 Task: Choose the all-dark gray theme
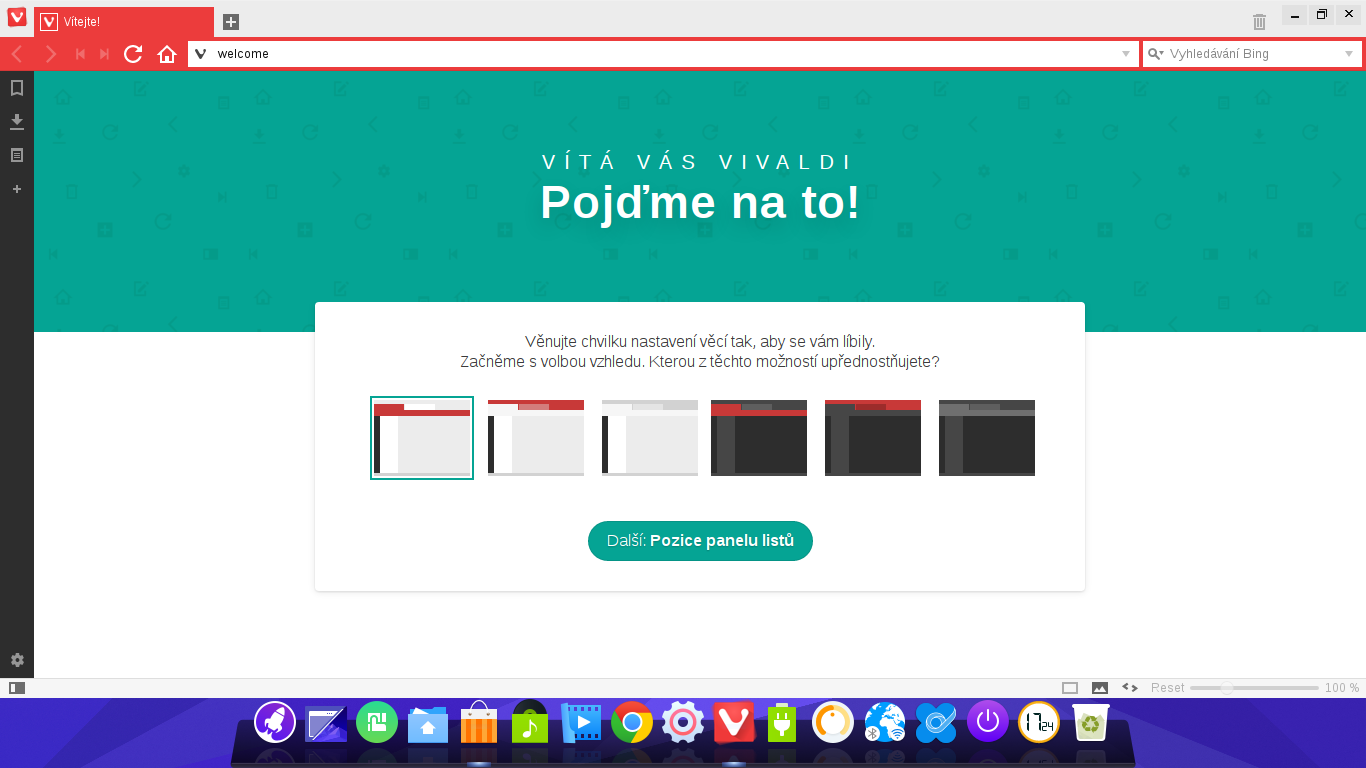coord(987,438)
